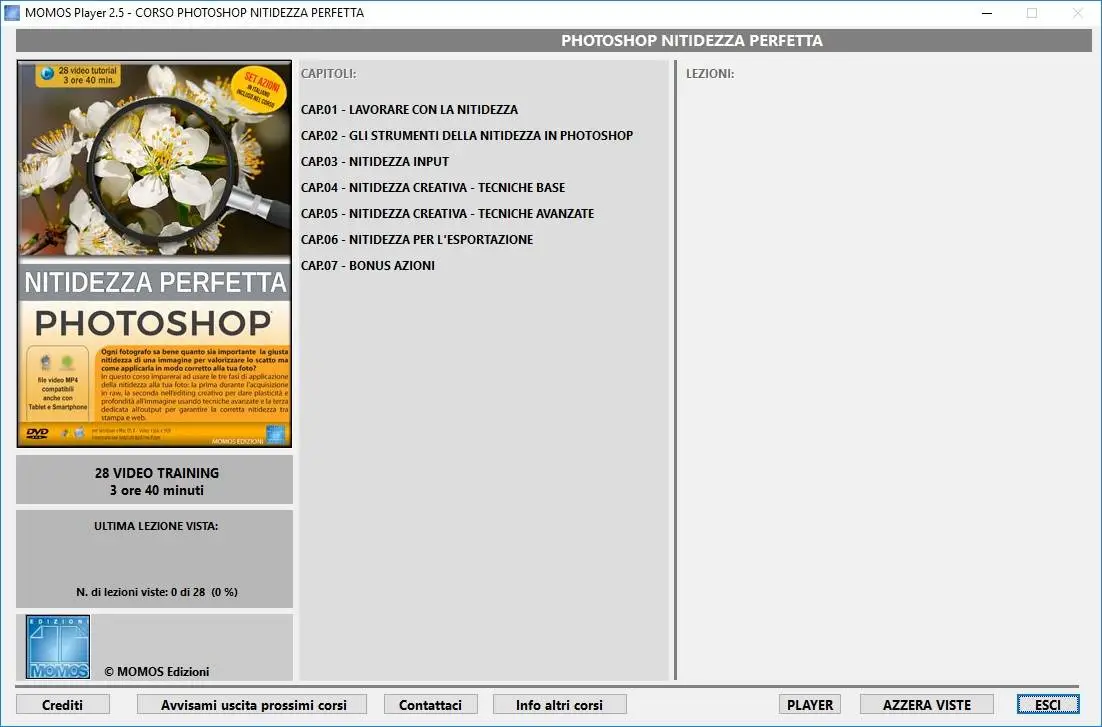Click the 28 VIDEO TRAINING info panel
This screenshot has width=1102, height=727.
pyautogui.click(x=155, y=480)
